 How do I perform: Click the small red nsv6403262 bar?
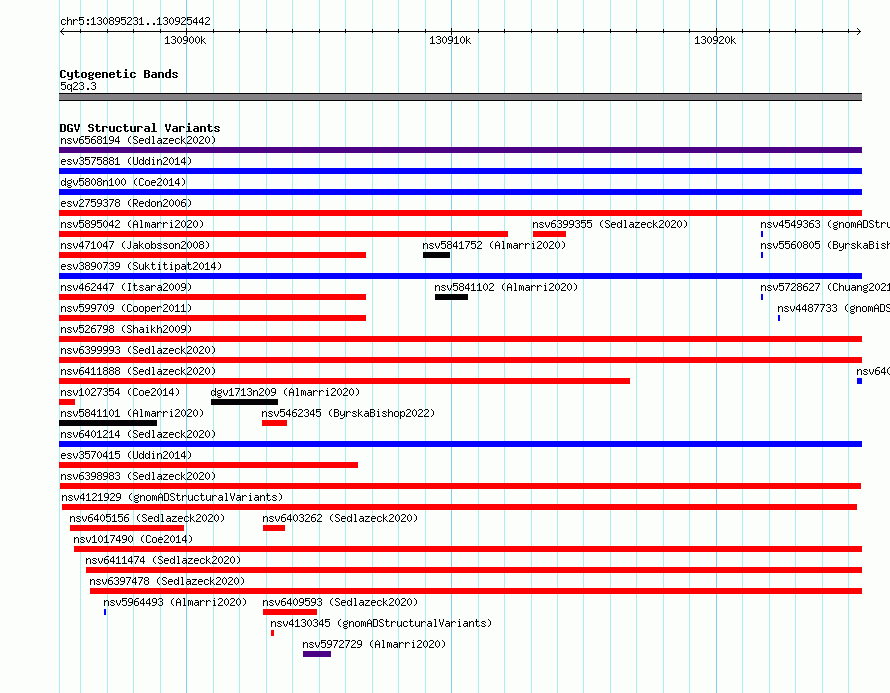274,528
